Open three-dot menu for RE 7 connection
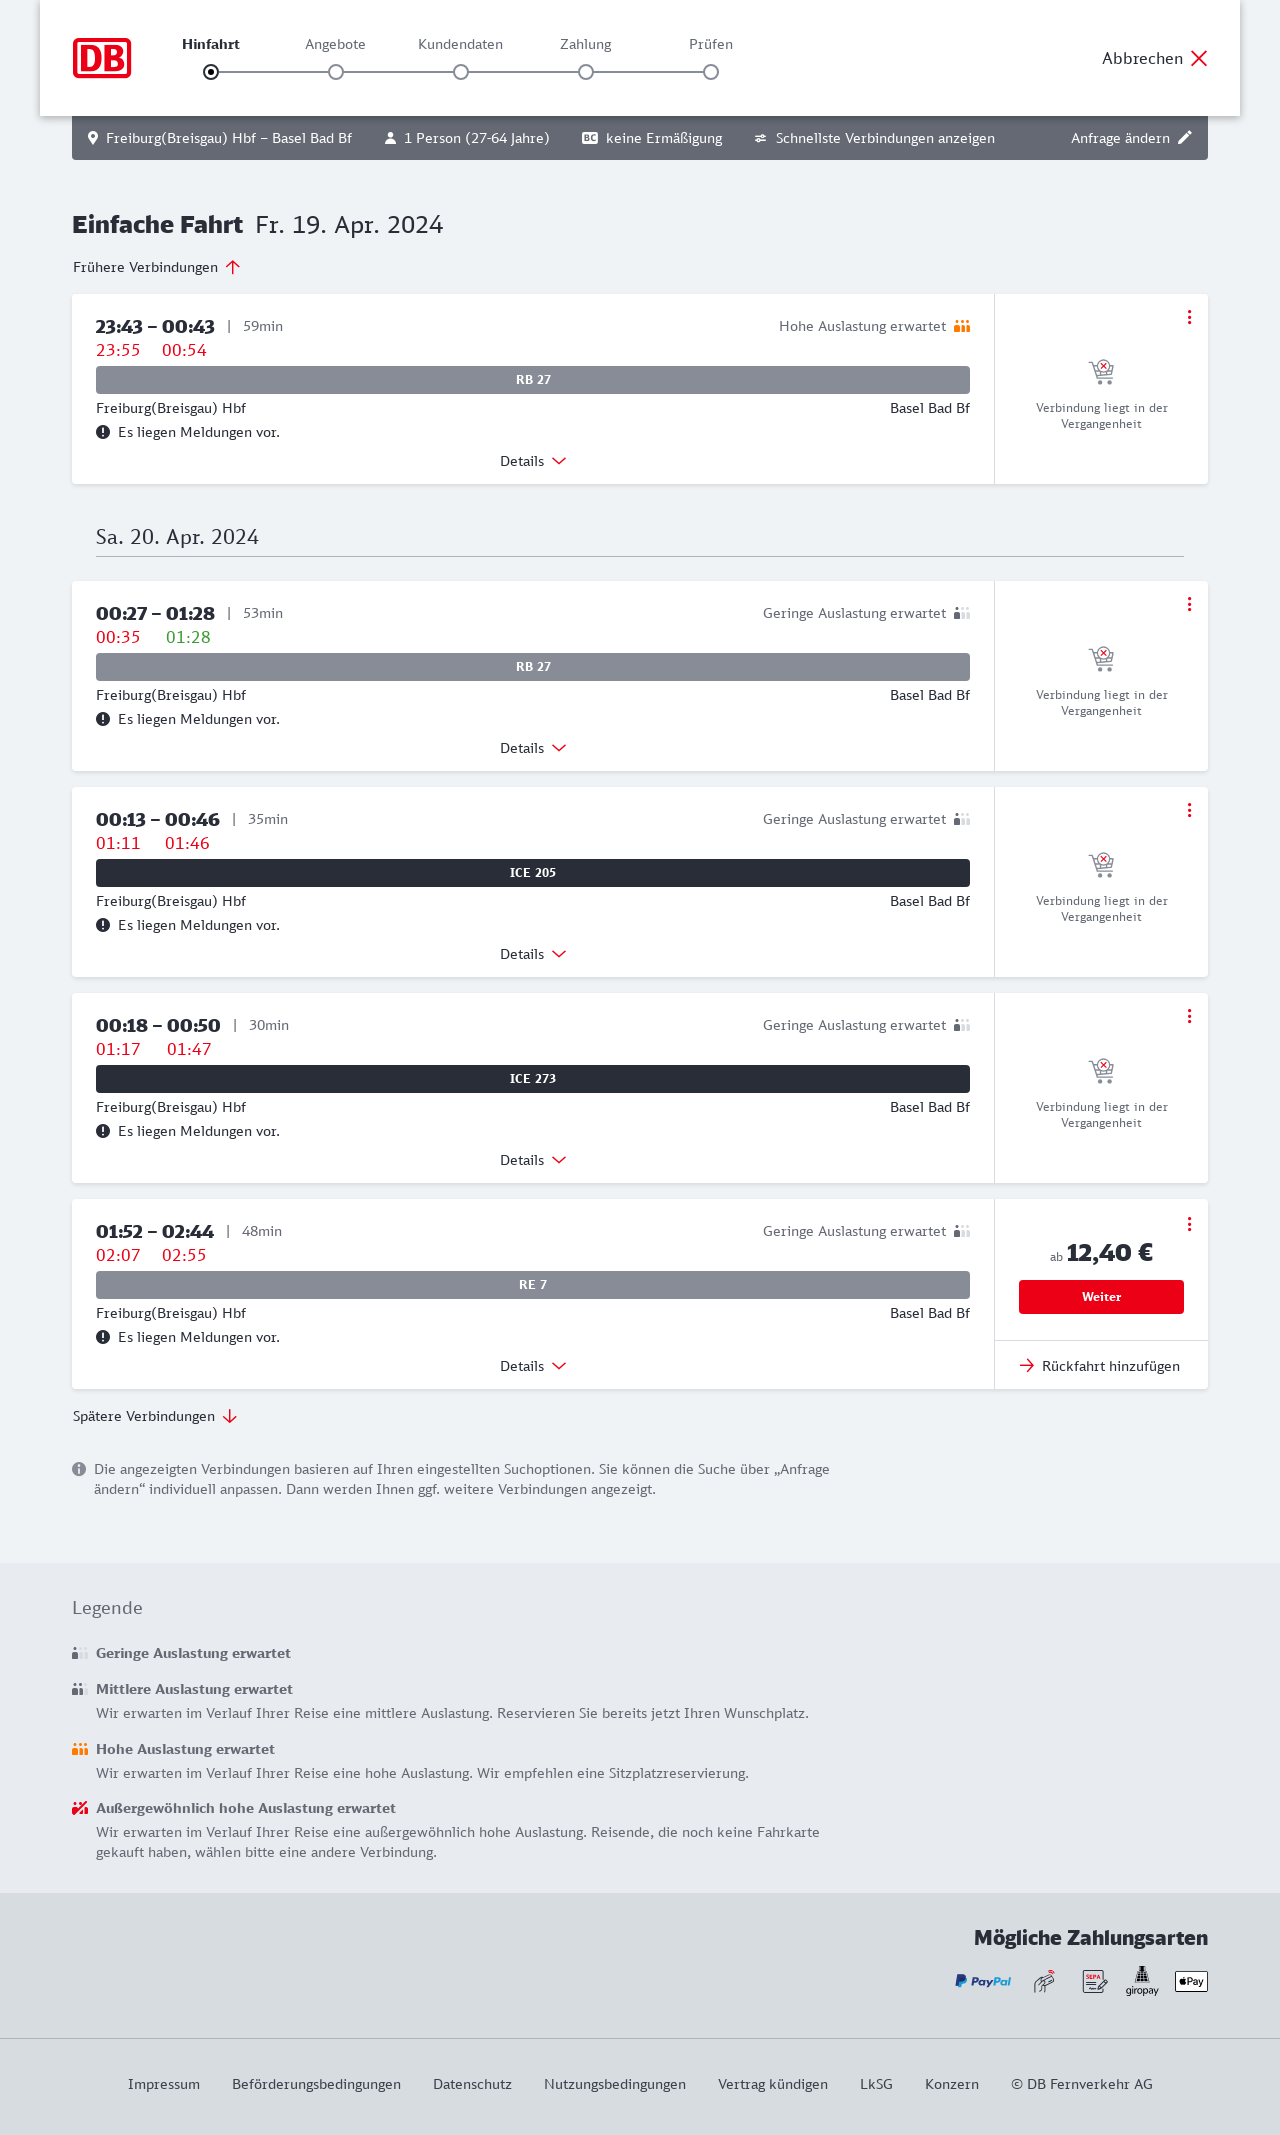This screenshot has height=2135, width=1280. point(1189,1224)
